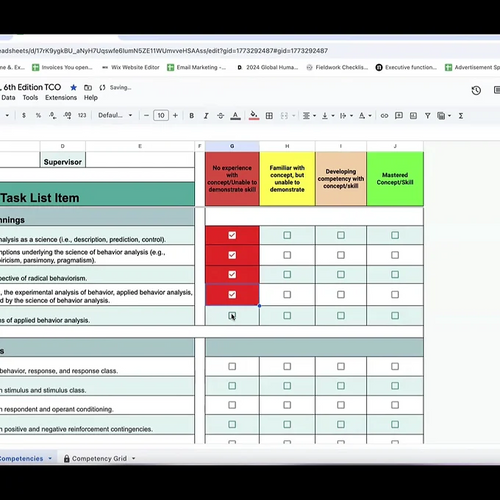Open merge cells options arrow
Image resolution: width=500 pixels, height=500 pixels.
click(x=294, y=115)
